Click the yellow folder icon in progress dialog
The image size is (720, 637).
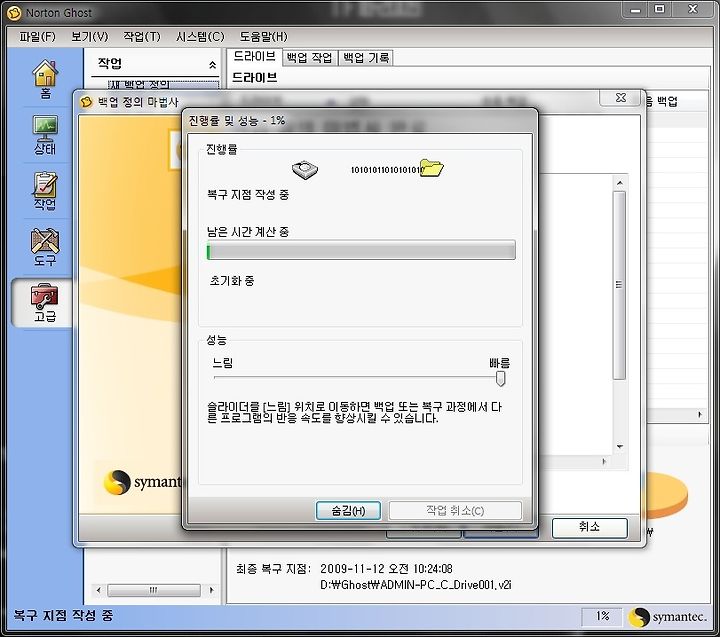432,168
